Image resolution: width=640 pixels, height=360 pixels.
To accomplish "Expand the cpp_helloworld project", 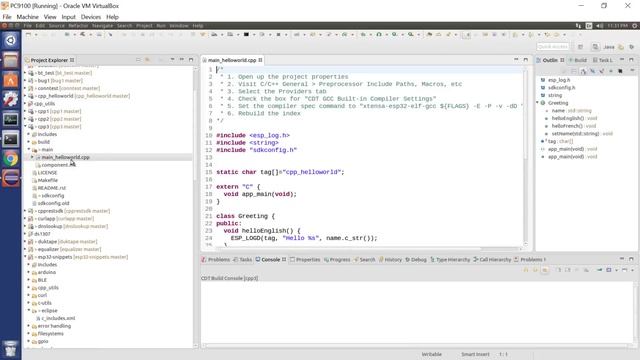I will [x=25, y=96].
